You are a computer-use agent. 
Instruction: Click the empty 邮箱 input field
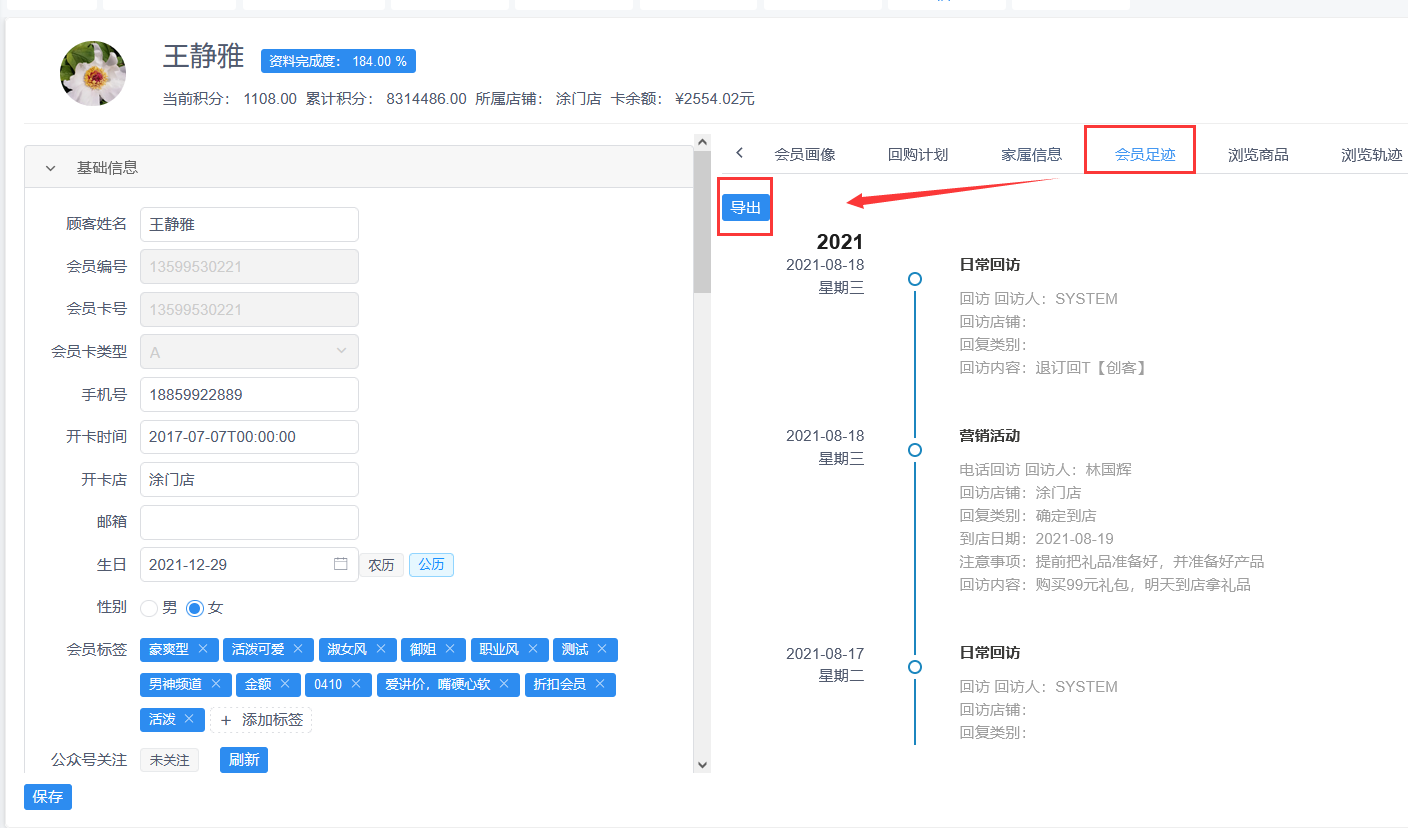coord(249,522)
